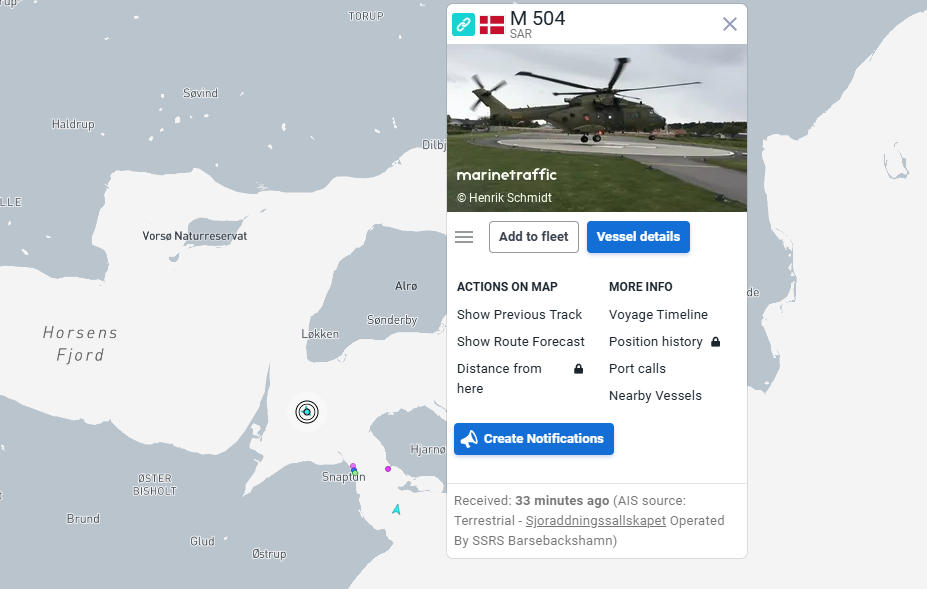Click the lock icon next to Distance from here

(579, 369)
